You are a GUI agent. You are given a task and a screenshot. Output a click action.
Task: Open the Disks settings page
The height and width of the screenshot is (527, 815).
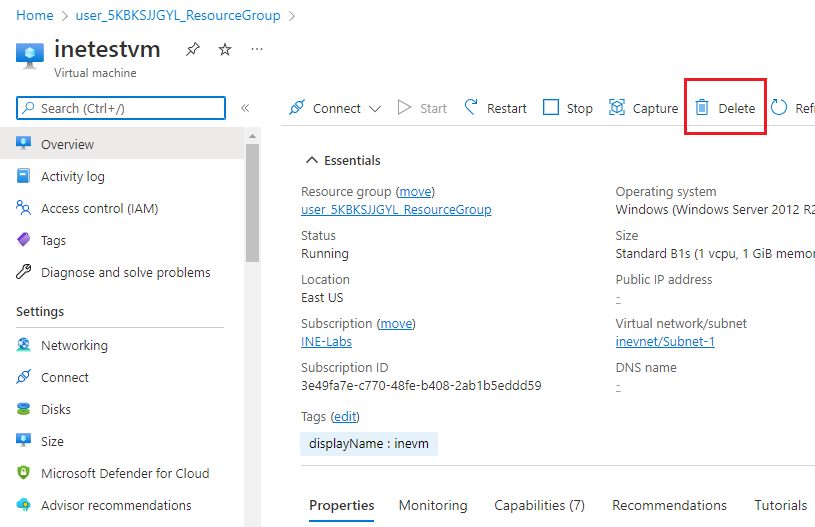pos(55,409)
